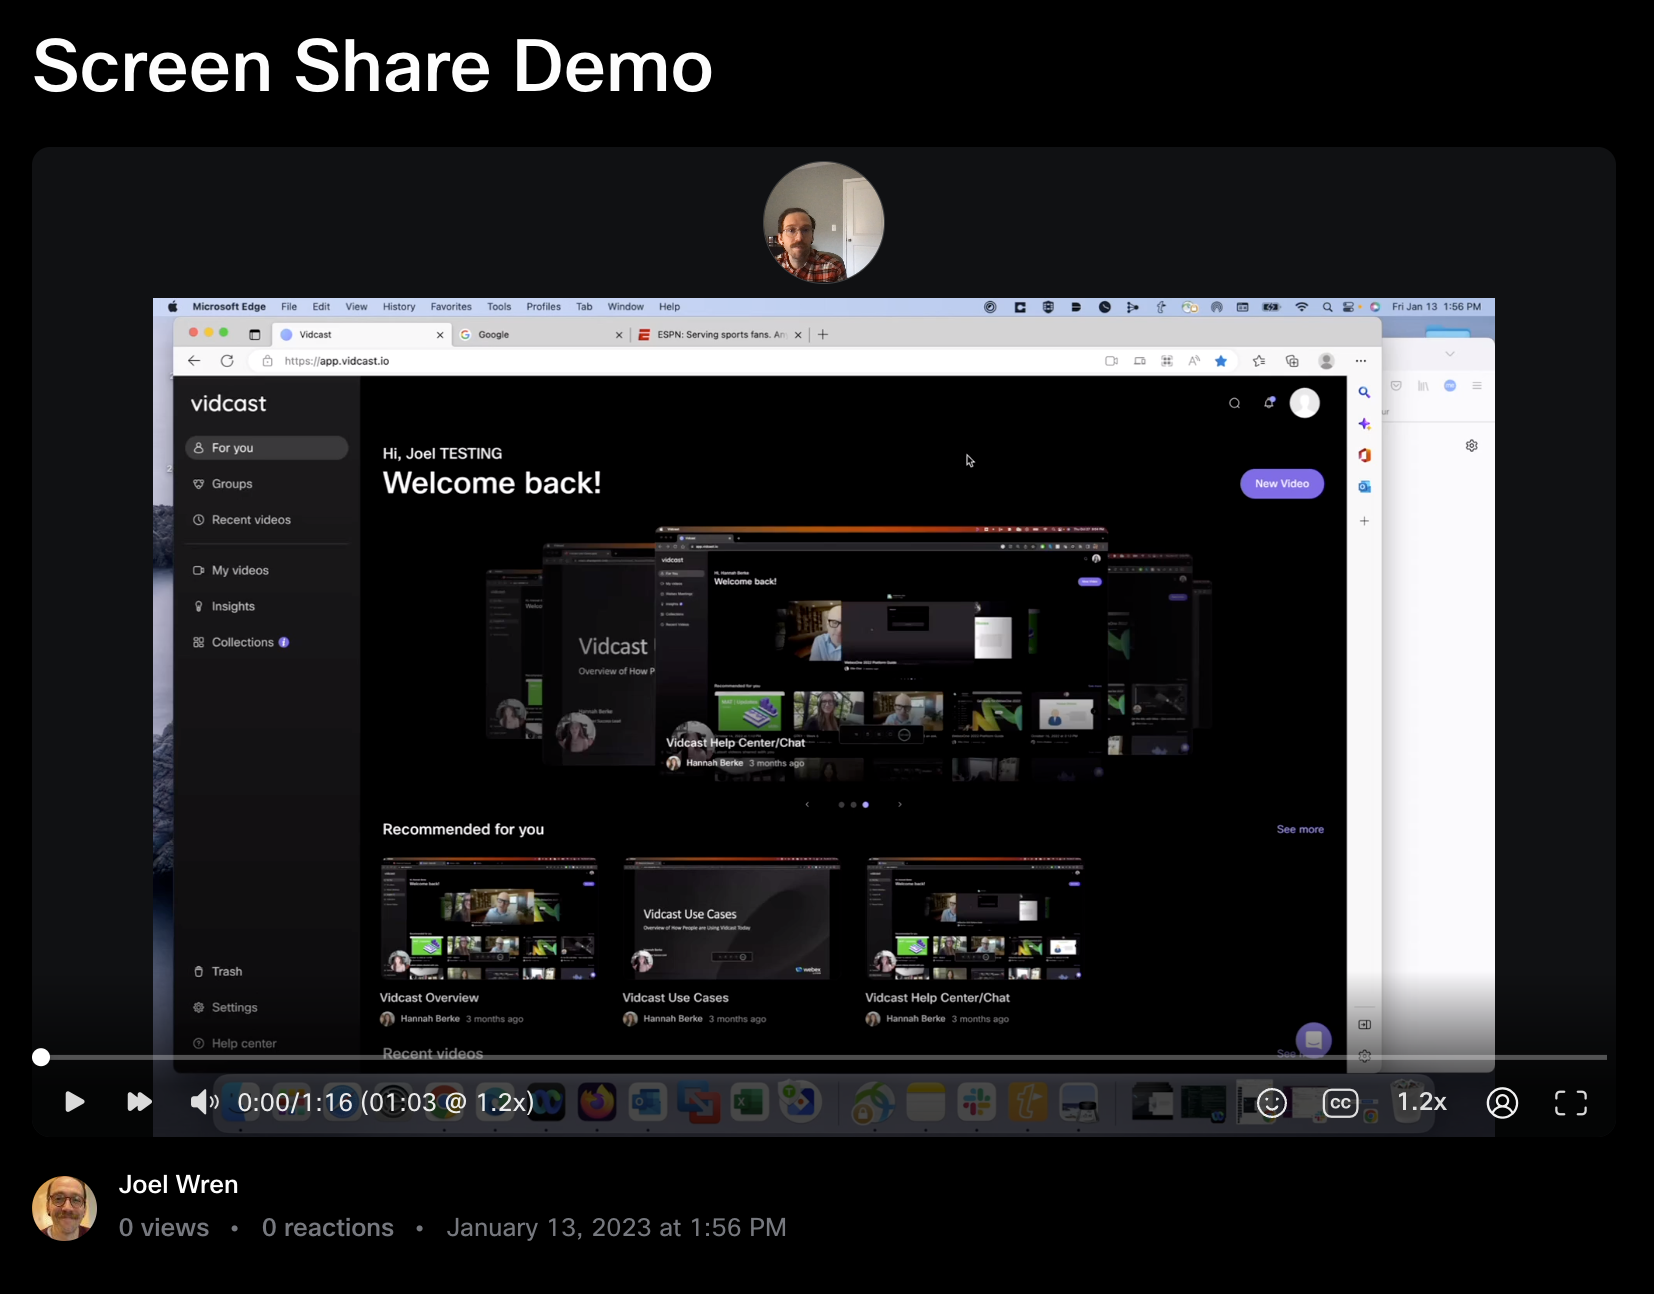1654x1294 pixels.
Task: Open the File menu in Edge
Action: (x=289, y=307)
